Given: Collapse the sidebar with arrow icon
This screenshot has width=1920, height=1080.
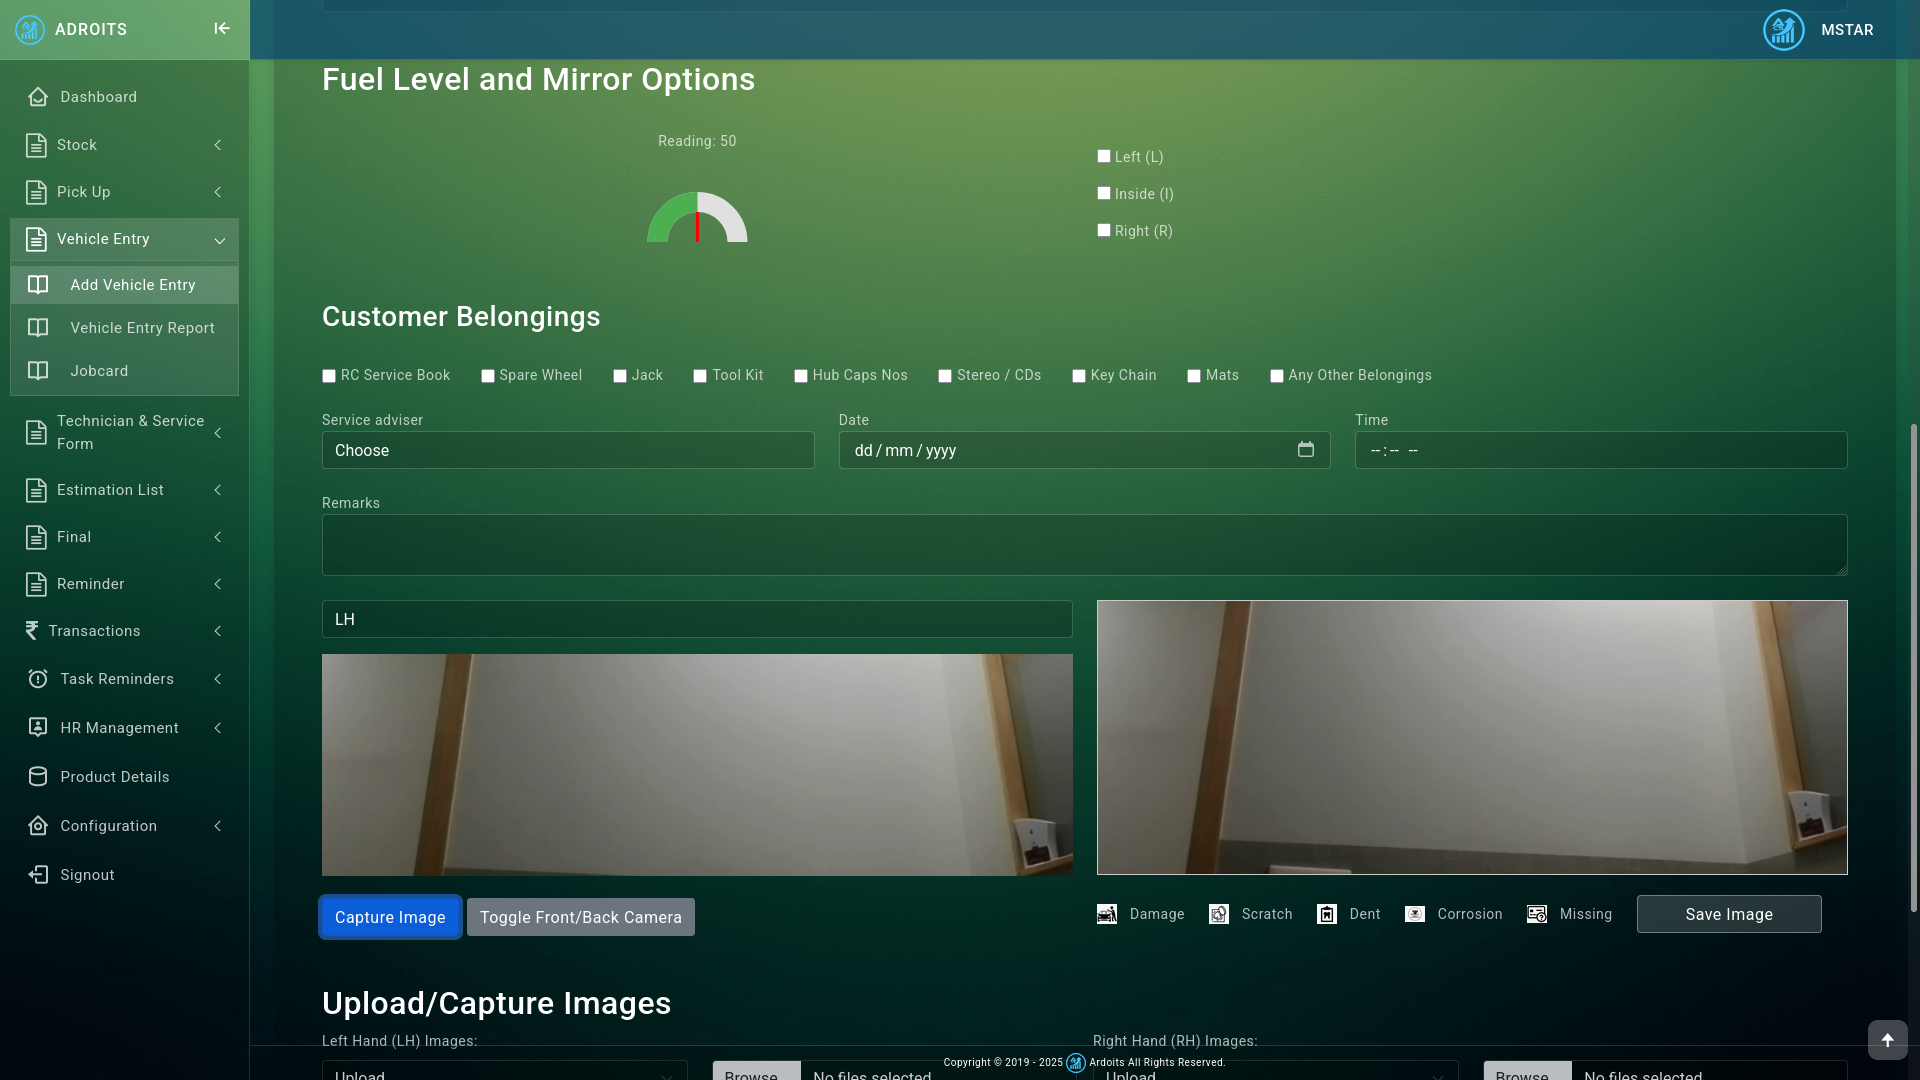Looking at the screenshot, I should pos(222,29).
